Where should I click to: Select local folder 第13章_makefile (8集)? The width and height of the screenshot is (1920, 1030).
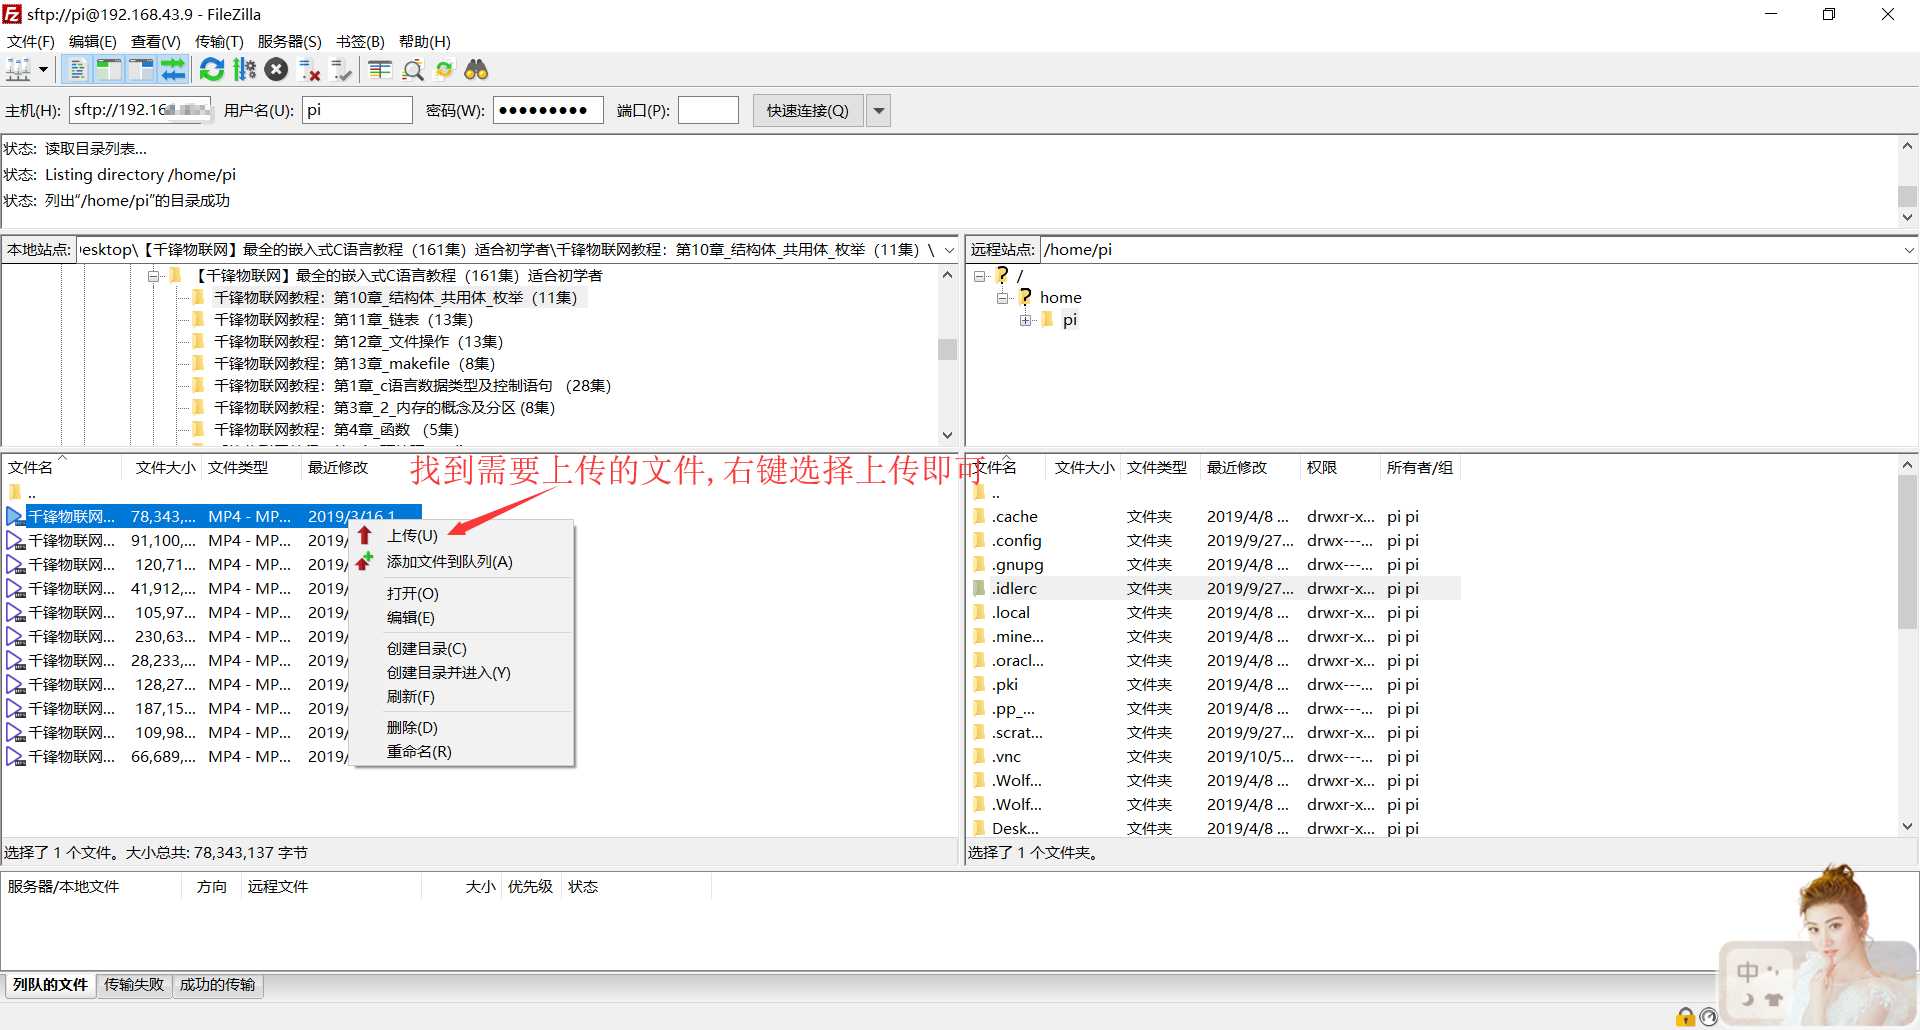354,364
